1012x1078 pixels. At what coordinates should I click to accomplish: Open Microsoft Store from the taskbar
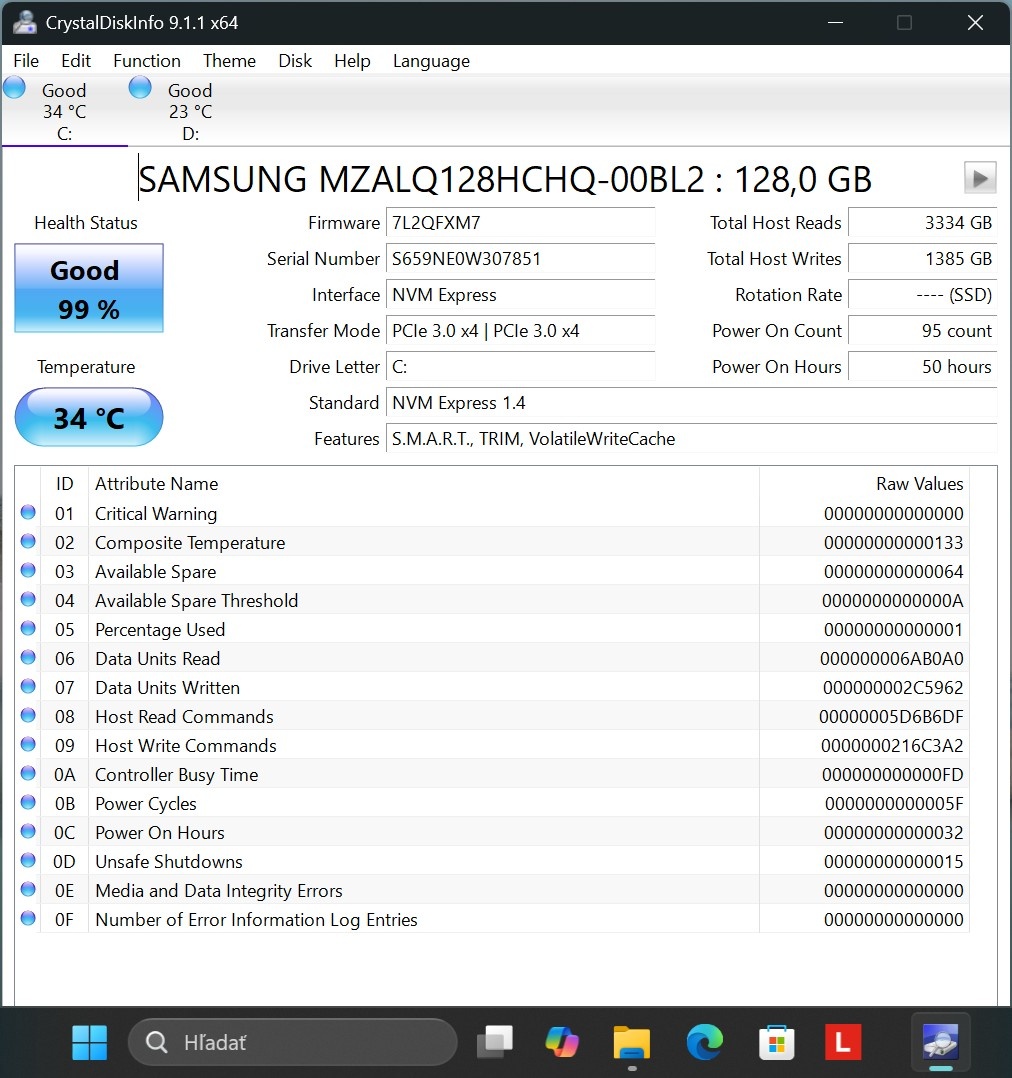(x=774, y=1043)
